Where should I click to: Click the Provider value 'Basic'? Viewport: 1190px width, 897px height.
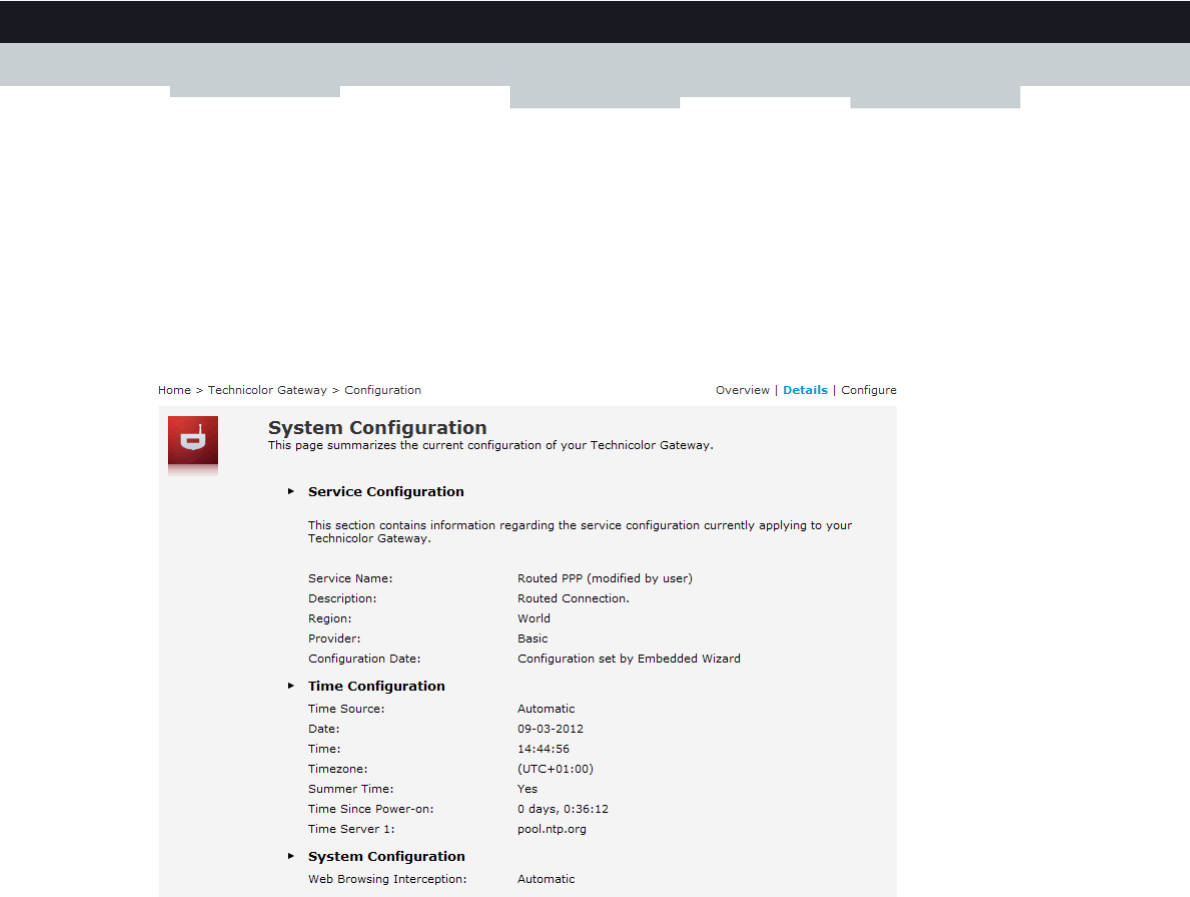point(532,638)
